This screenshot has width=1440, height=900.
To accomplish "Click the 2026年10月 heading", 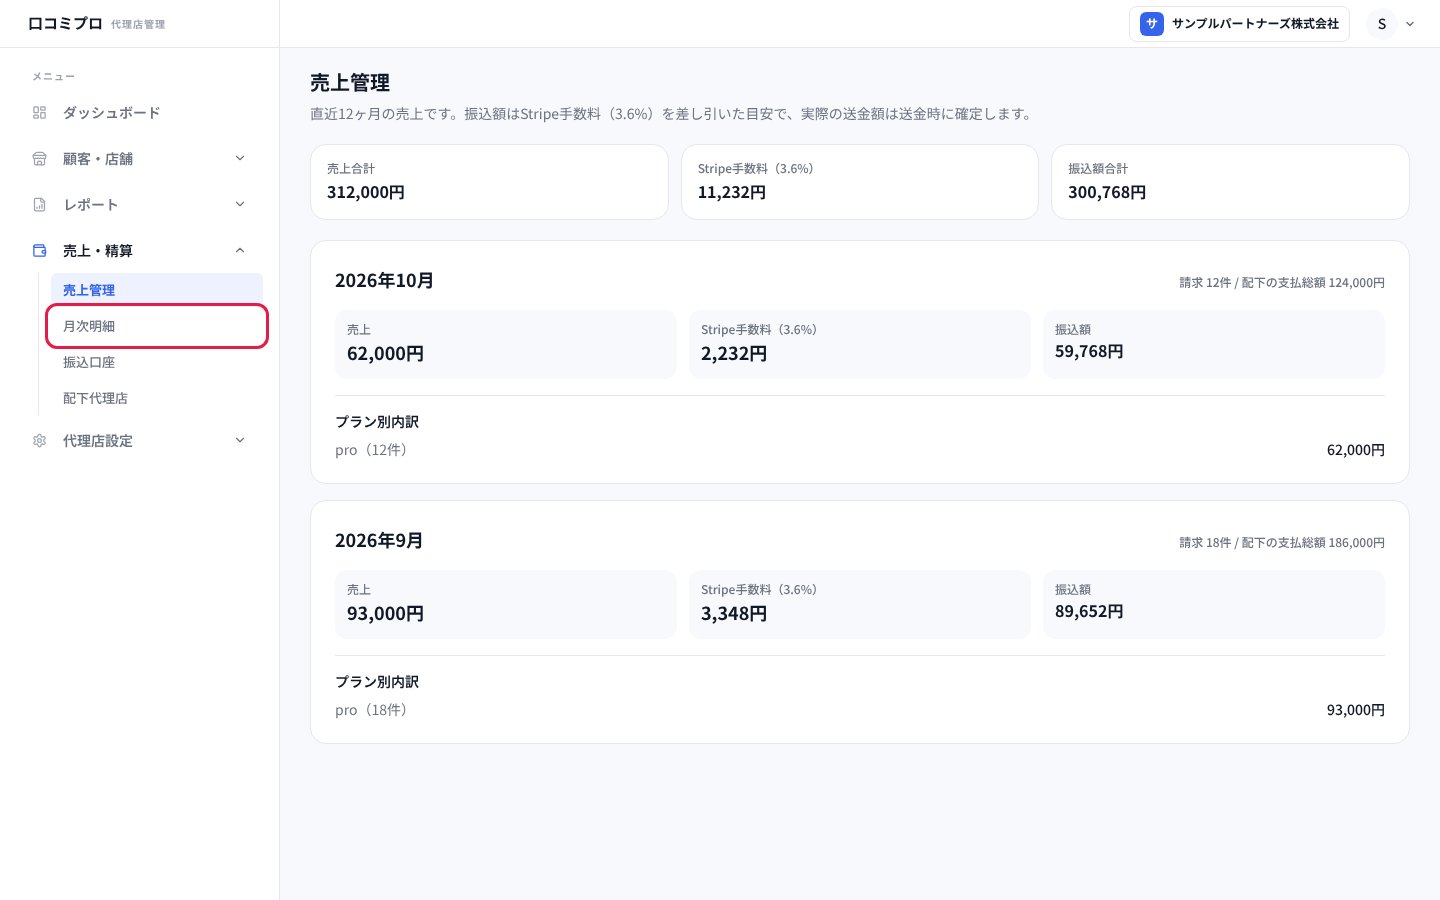I will [384, 281].
